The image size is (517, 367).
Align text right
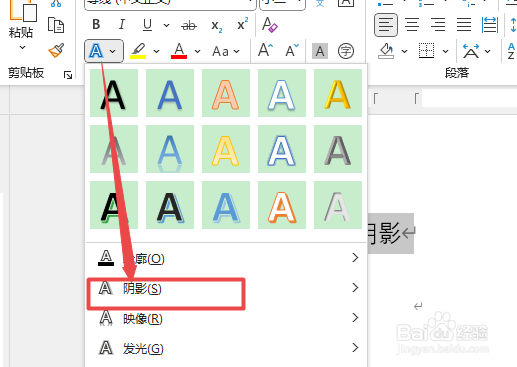[438, 25]
